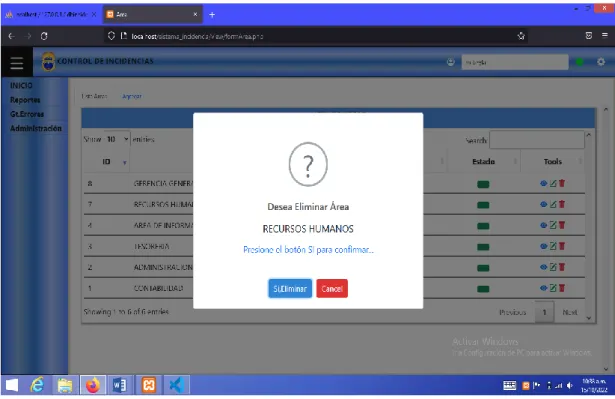Open Visual Studio Code from taskbar

pos(176,385)
